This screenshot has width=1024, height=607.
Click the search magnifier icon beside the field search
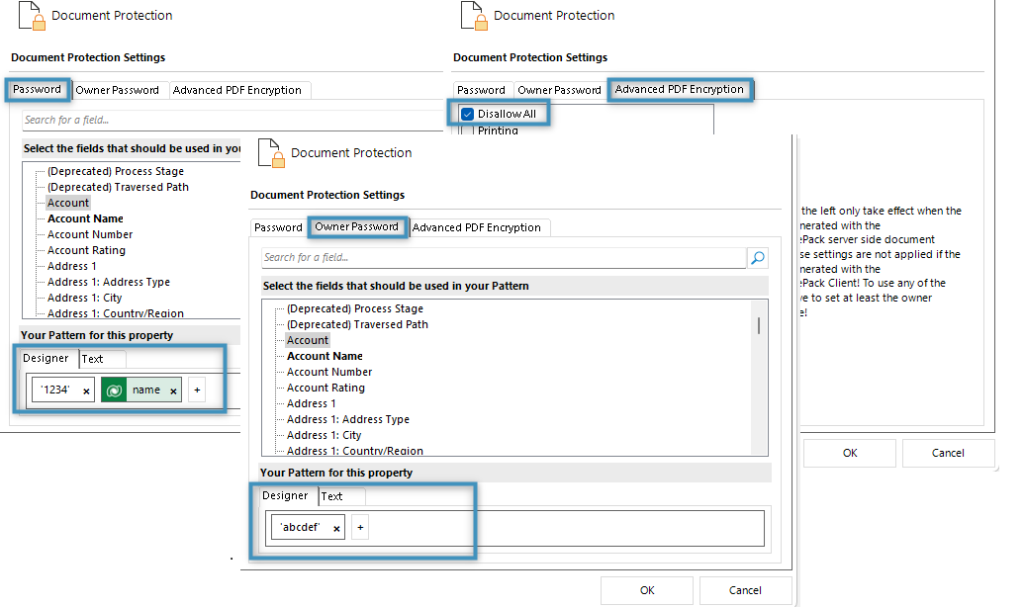click(758, 257)
